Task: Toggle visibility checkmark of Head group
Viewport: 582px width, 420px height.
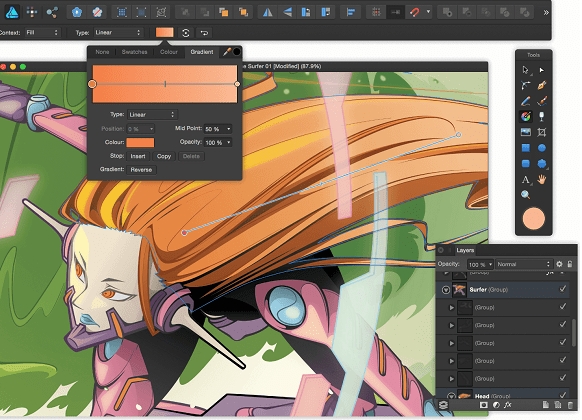Action: (563, 395)
